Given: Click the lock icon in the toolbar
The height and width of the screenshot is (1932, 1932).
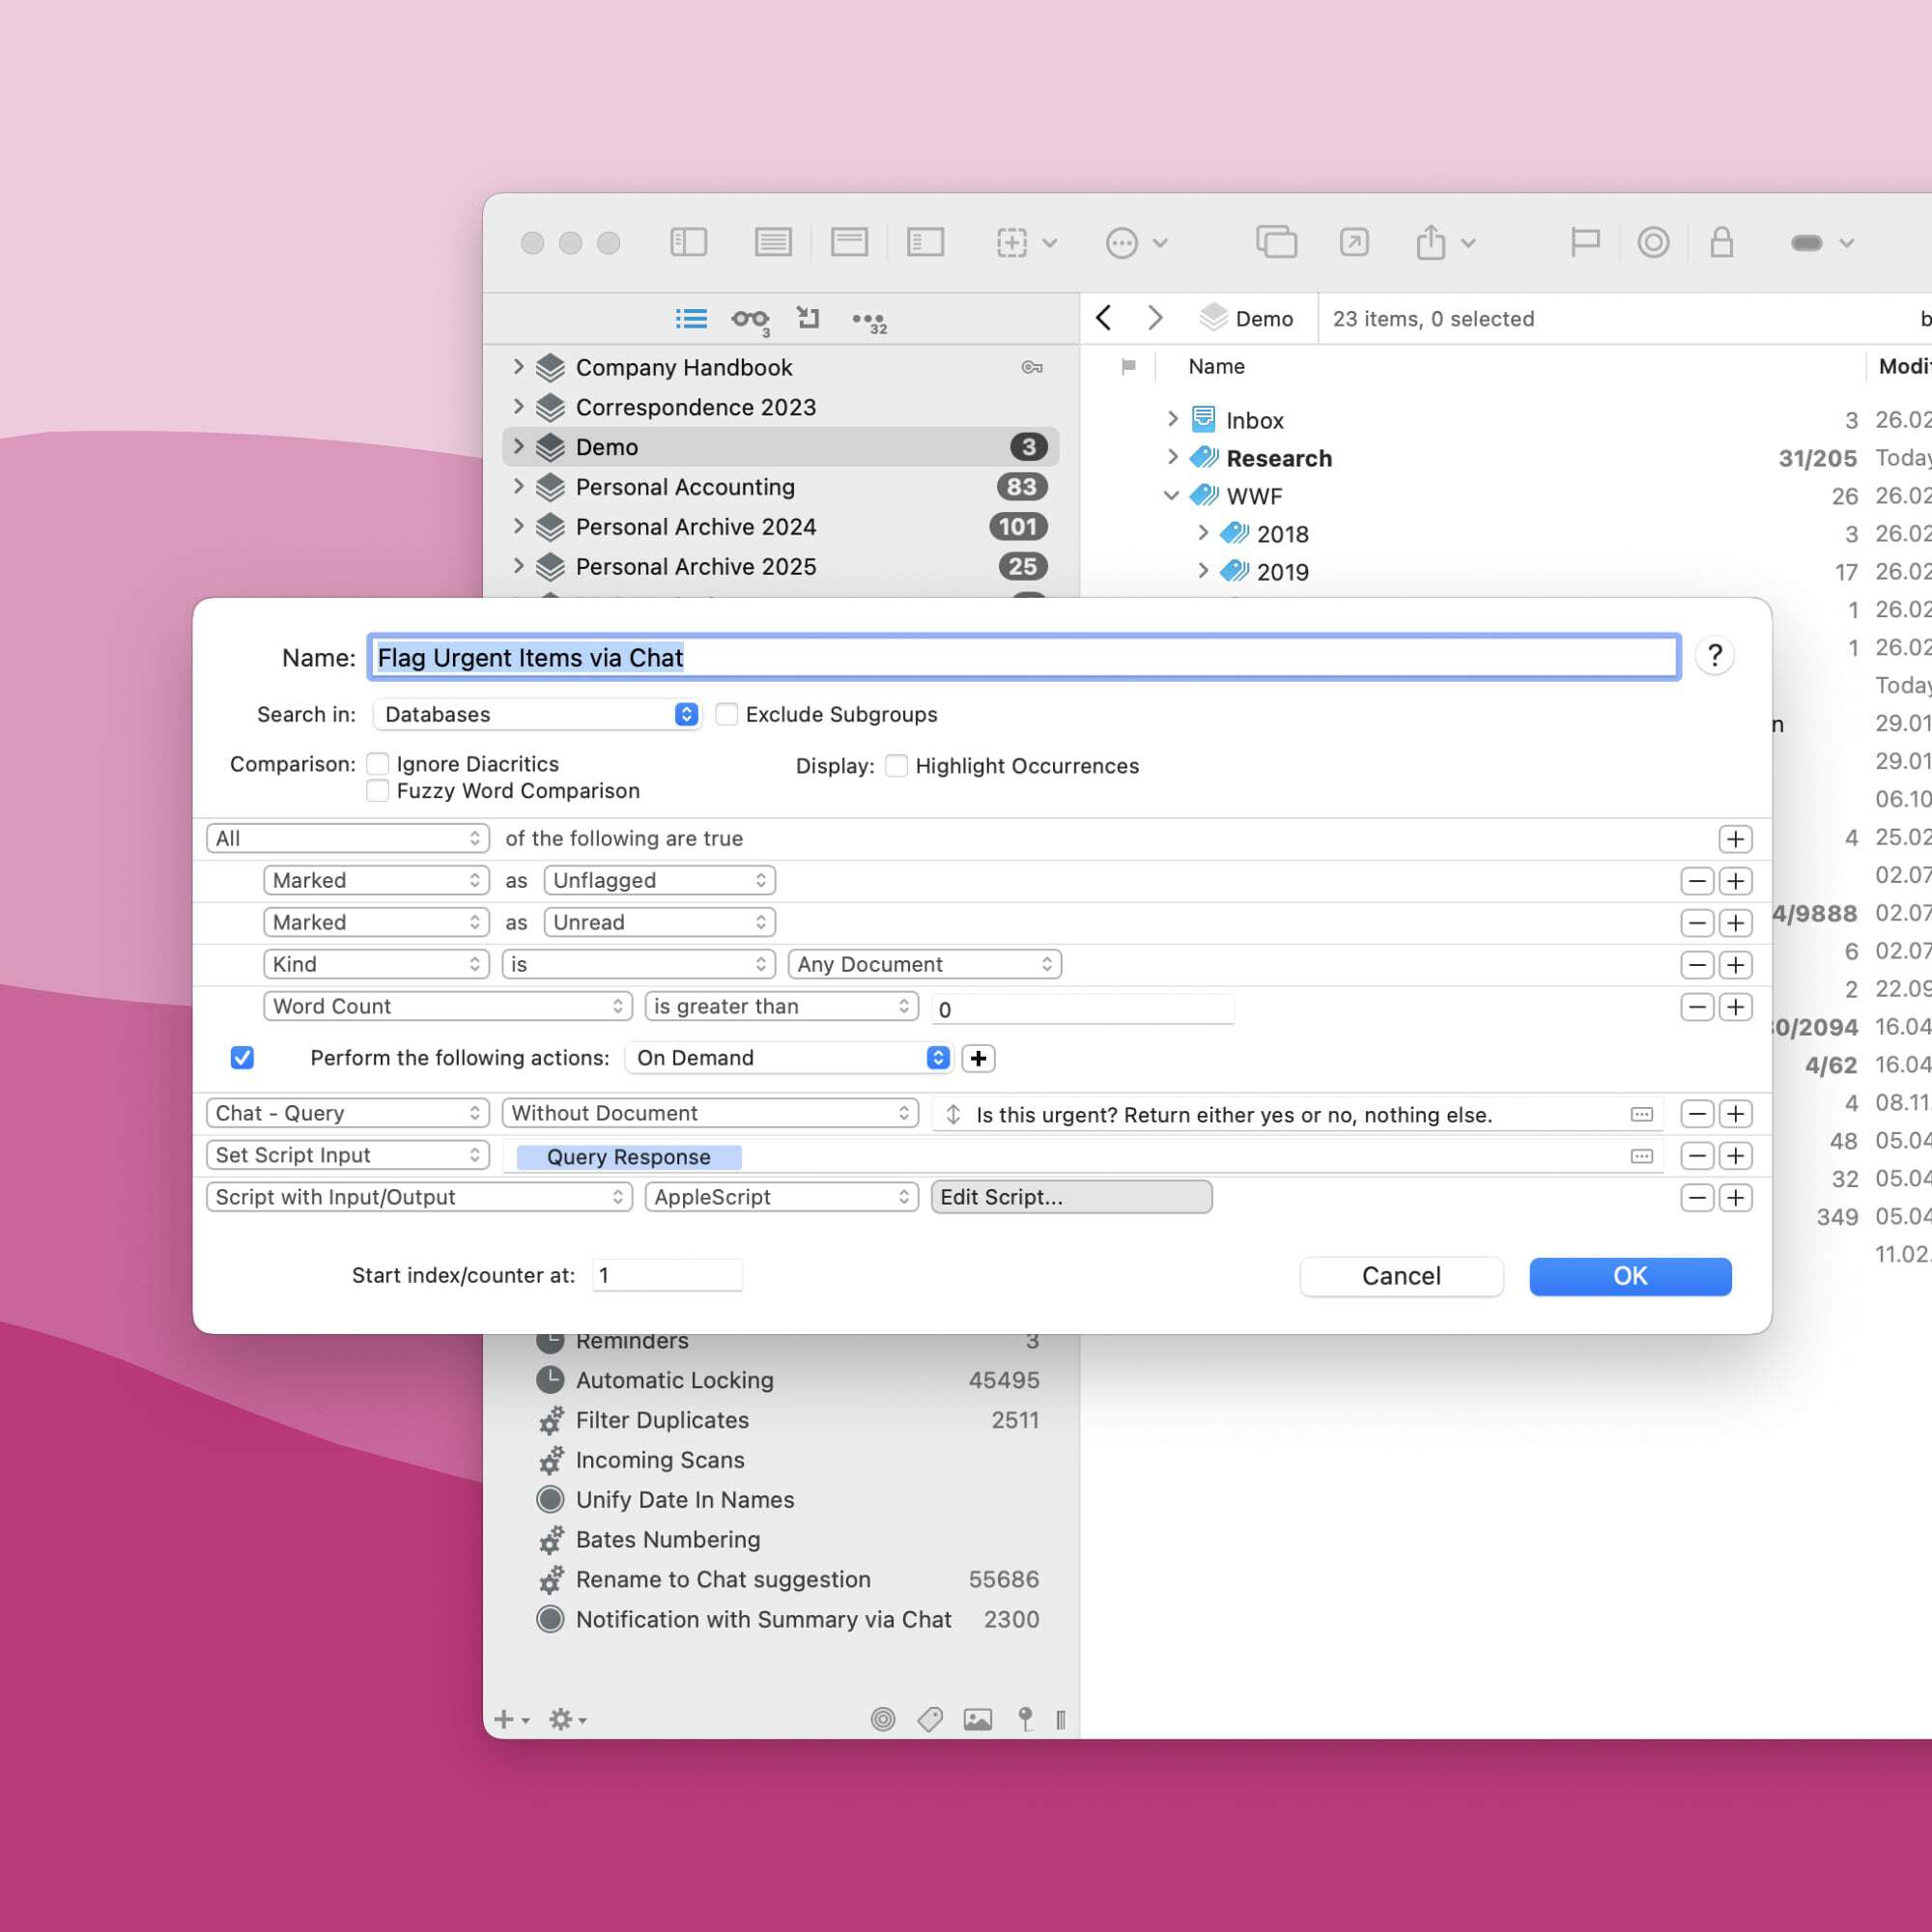Looking at the screenshot, I should pos(1721,242).
